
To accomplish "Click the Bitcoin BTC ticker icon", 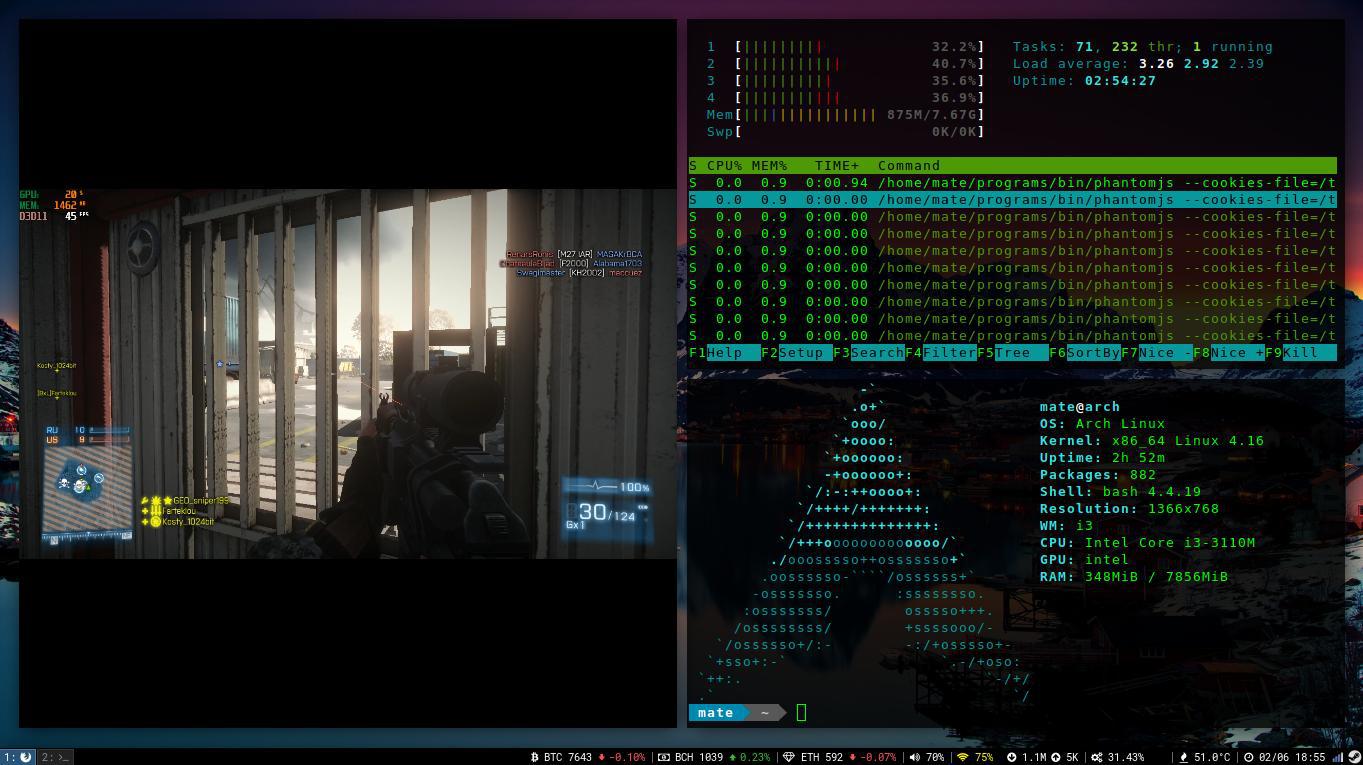I will [x=535, y=757].
